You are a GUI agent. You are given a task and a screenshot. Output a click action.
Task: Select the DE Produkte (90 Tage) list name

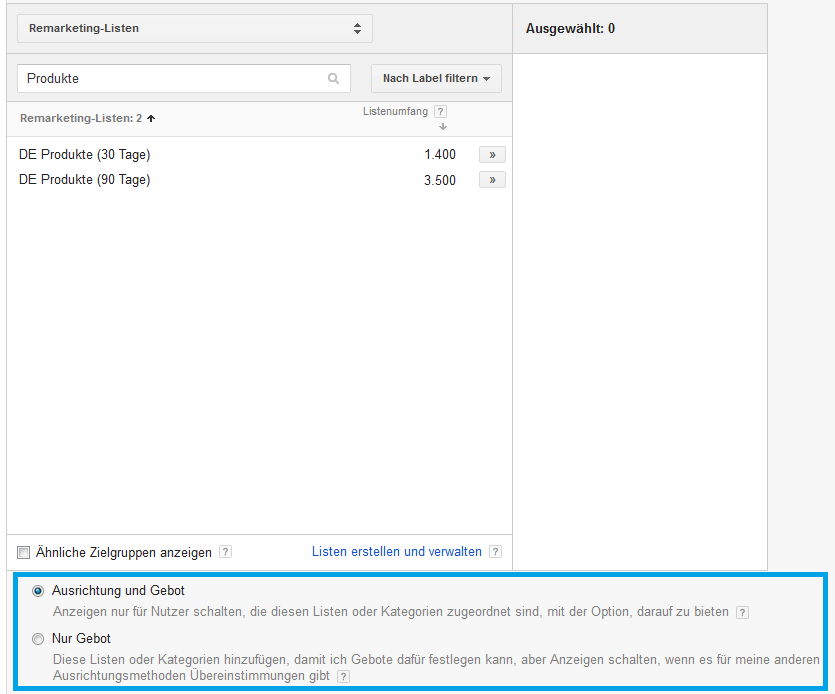(85, 180)
